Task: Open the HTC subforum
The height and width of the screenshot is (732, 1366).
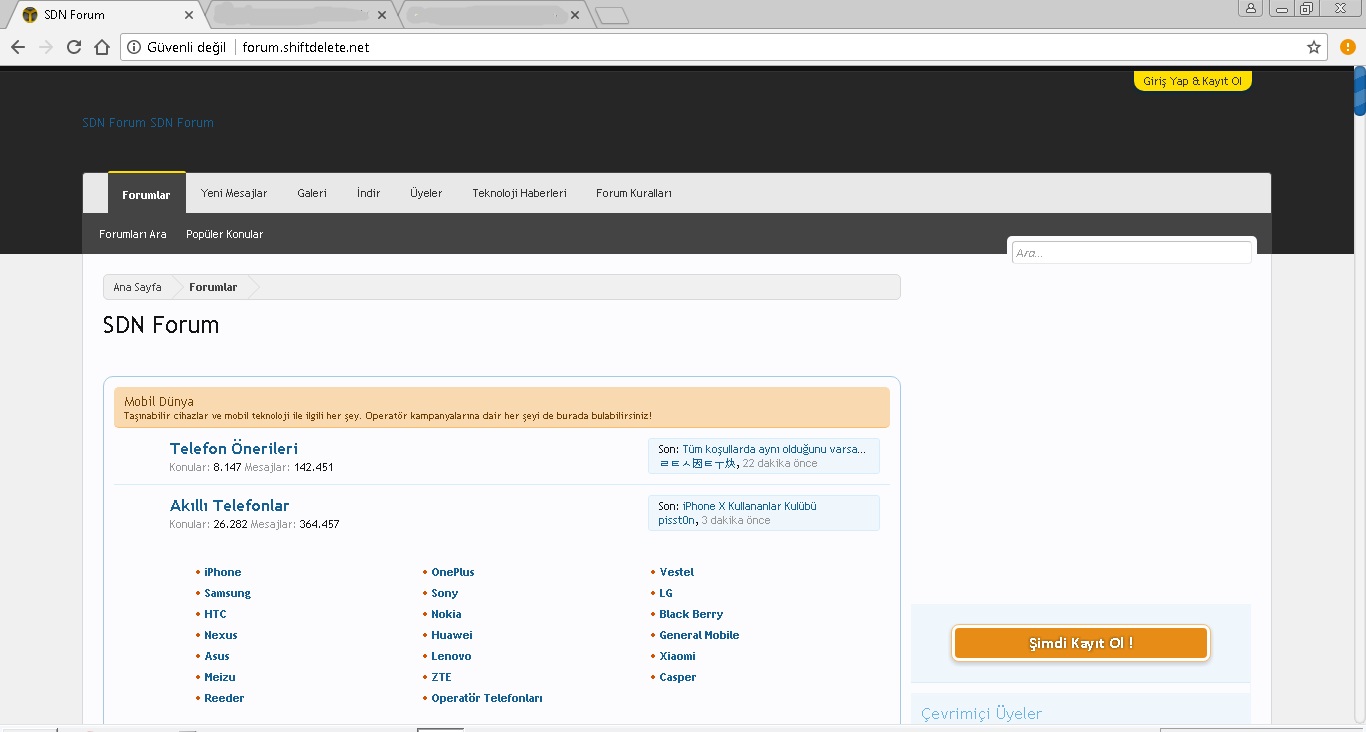Action: coord(215,614)
